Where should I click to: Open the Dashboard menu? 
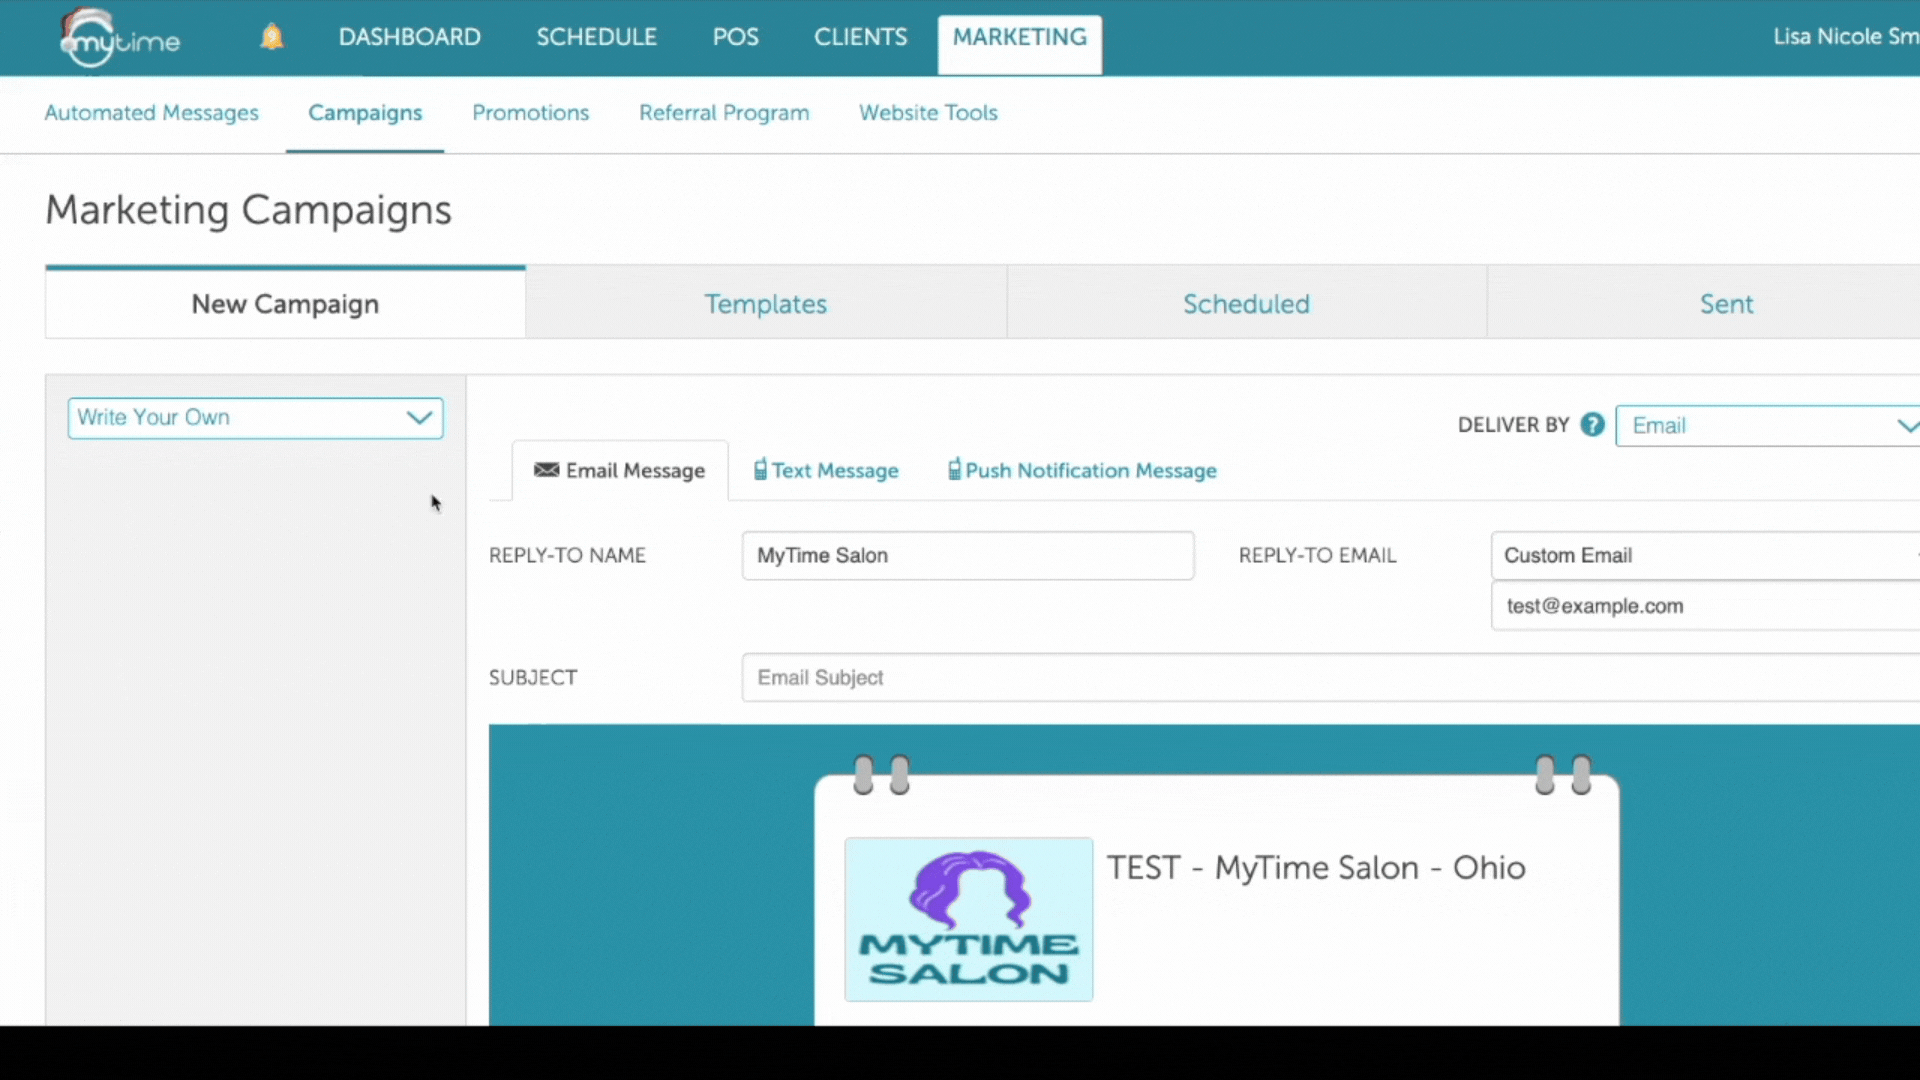(409, 37)
